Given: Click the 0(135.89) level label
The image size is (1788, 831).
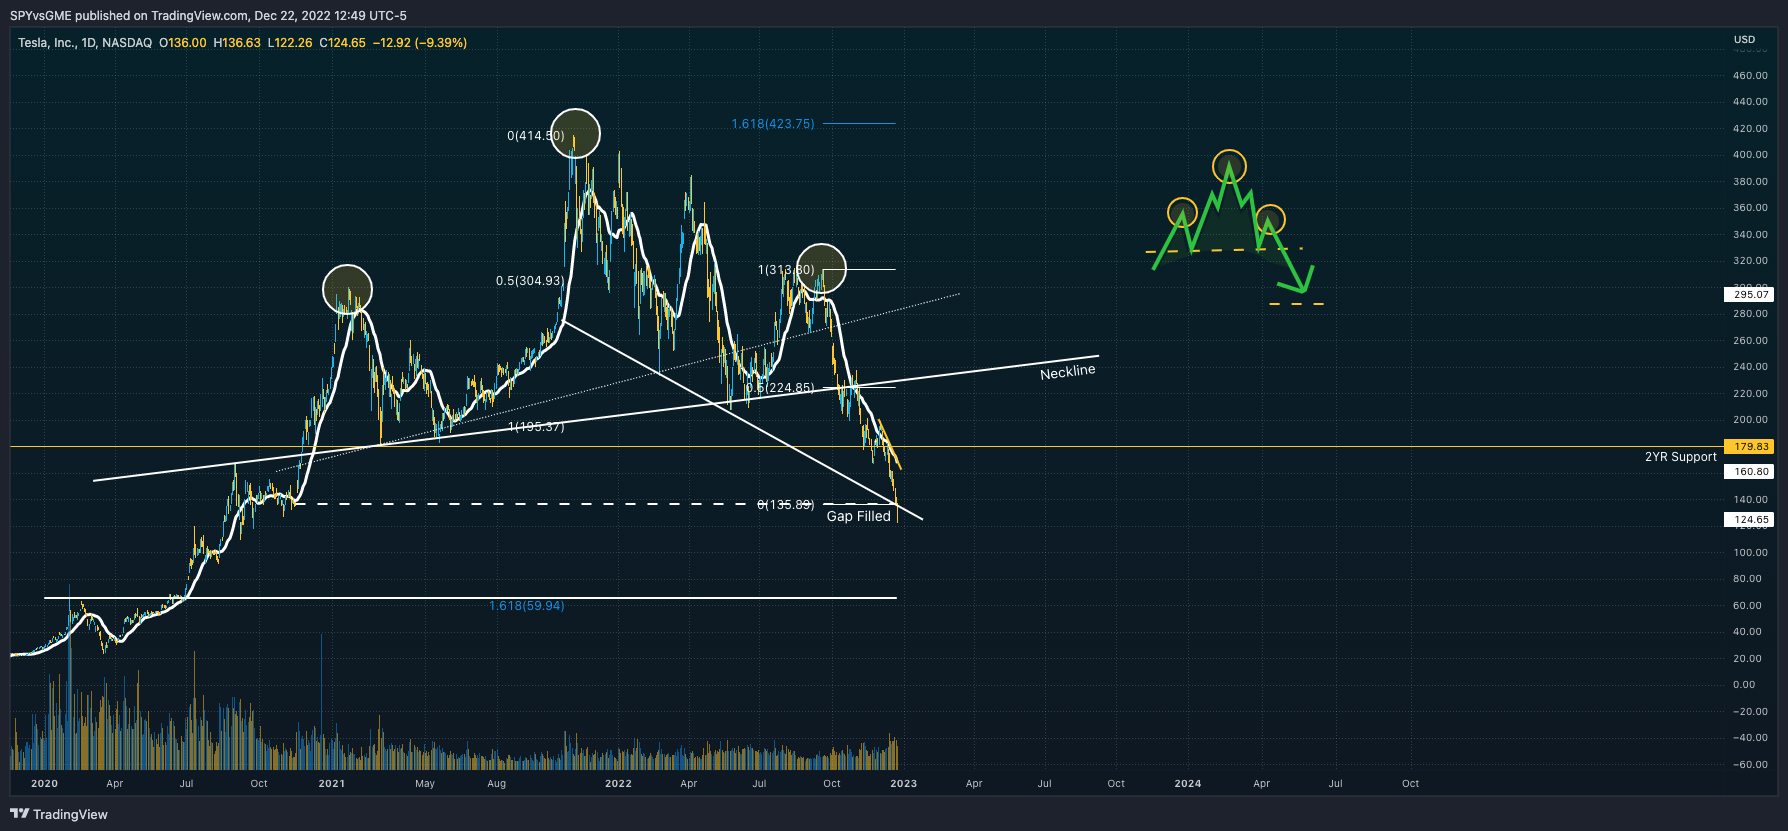Looking at the screenshot, I should click(786, 505).
